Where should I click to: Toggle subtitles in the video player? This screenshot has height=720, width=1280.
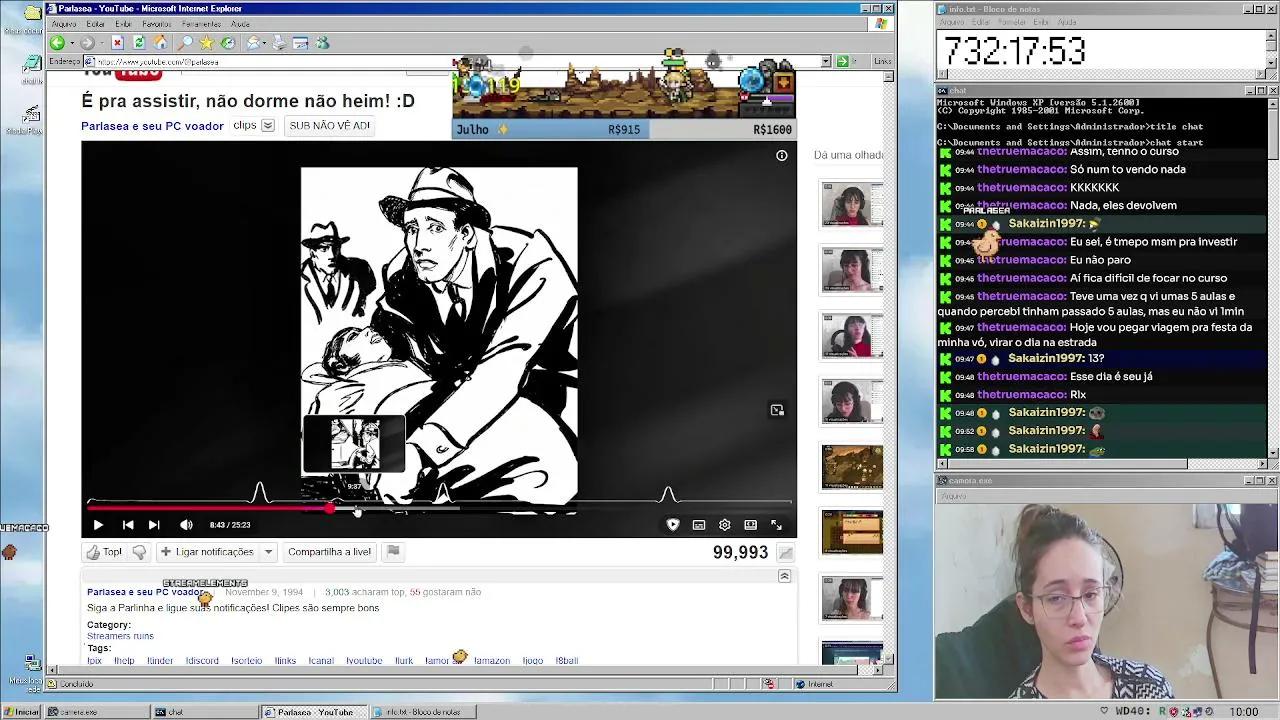(699, 525)
